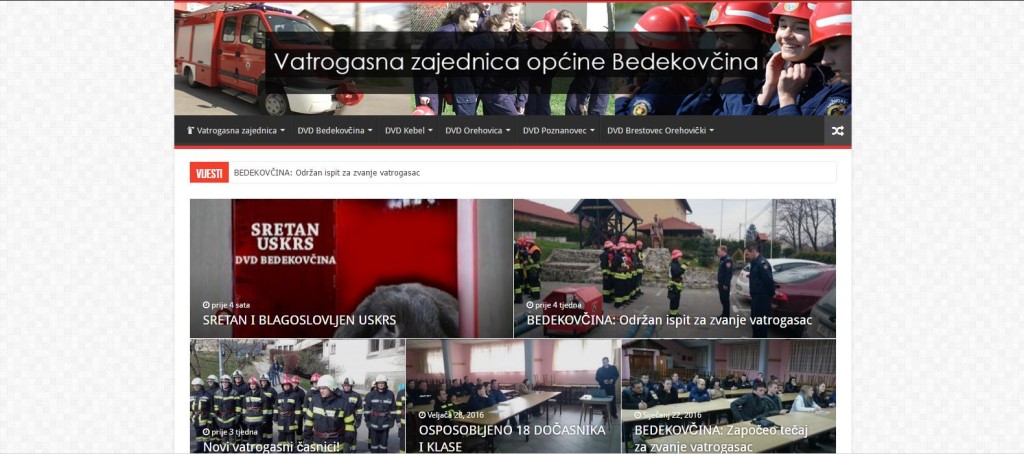
Task: Open the DVD Poznanovec menu item
Action: pyautogui.click(x=558, y=131)
